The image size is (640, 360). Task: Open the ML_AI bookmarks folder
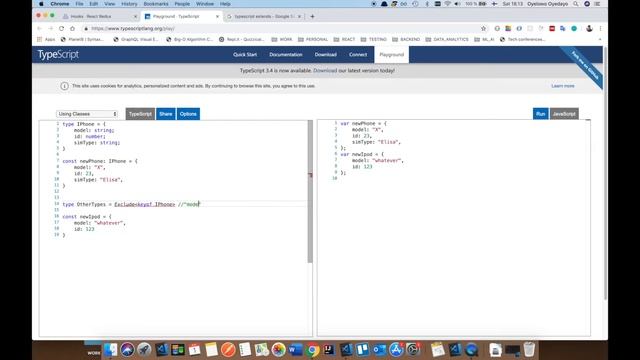[x=484, y=40]
